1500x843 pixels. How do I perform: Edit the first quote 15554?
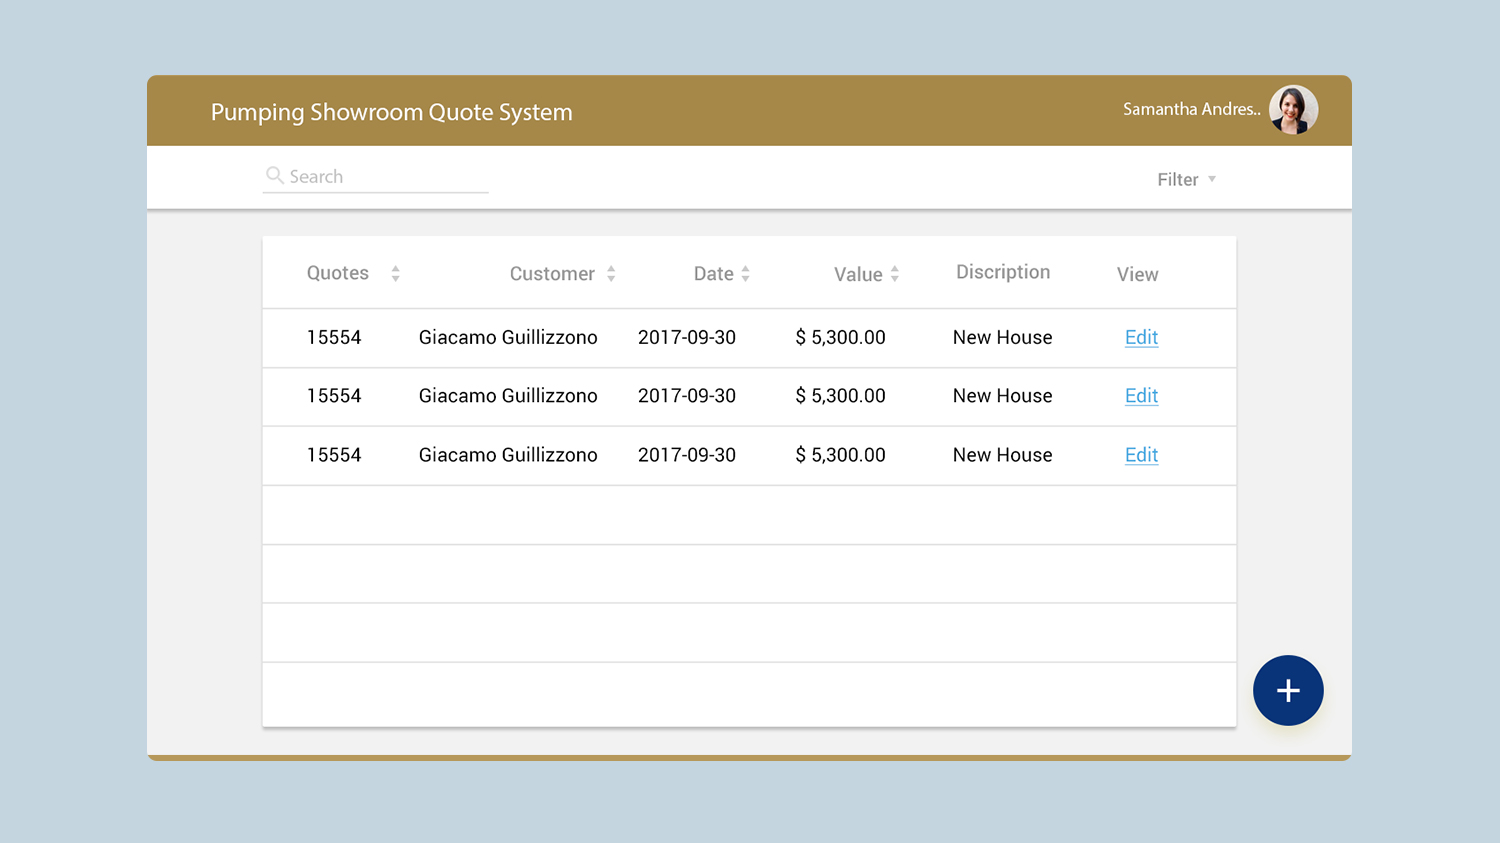point(1141,337)
